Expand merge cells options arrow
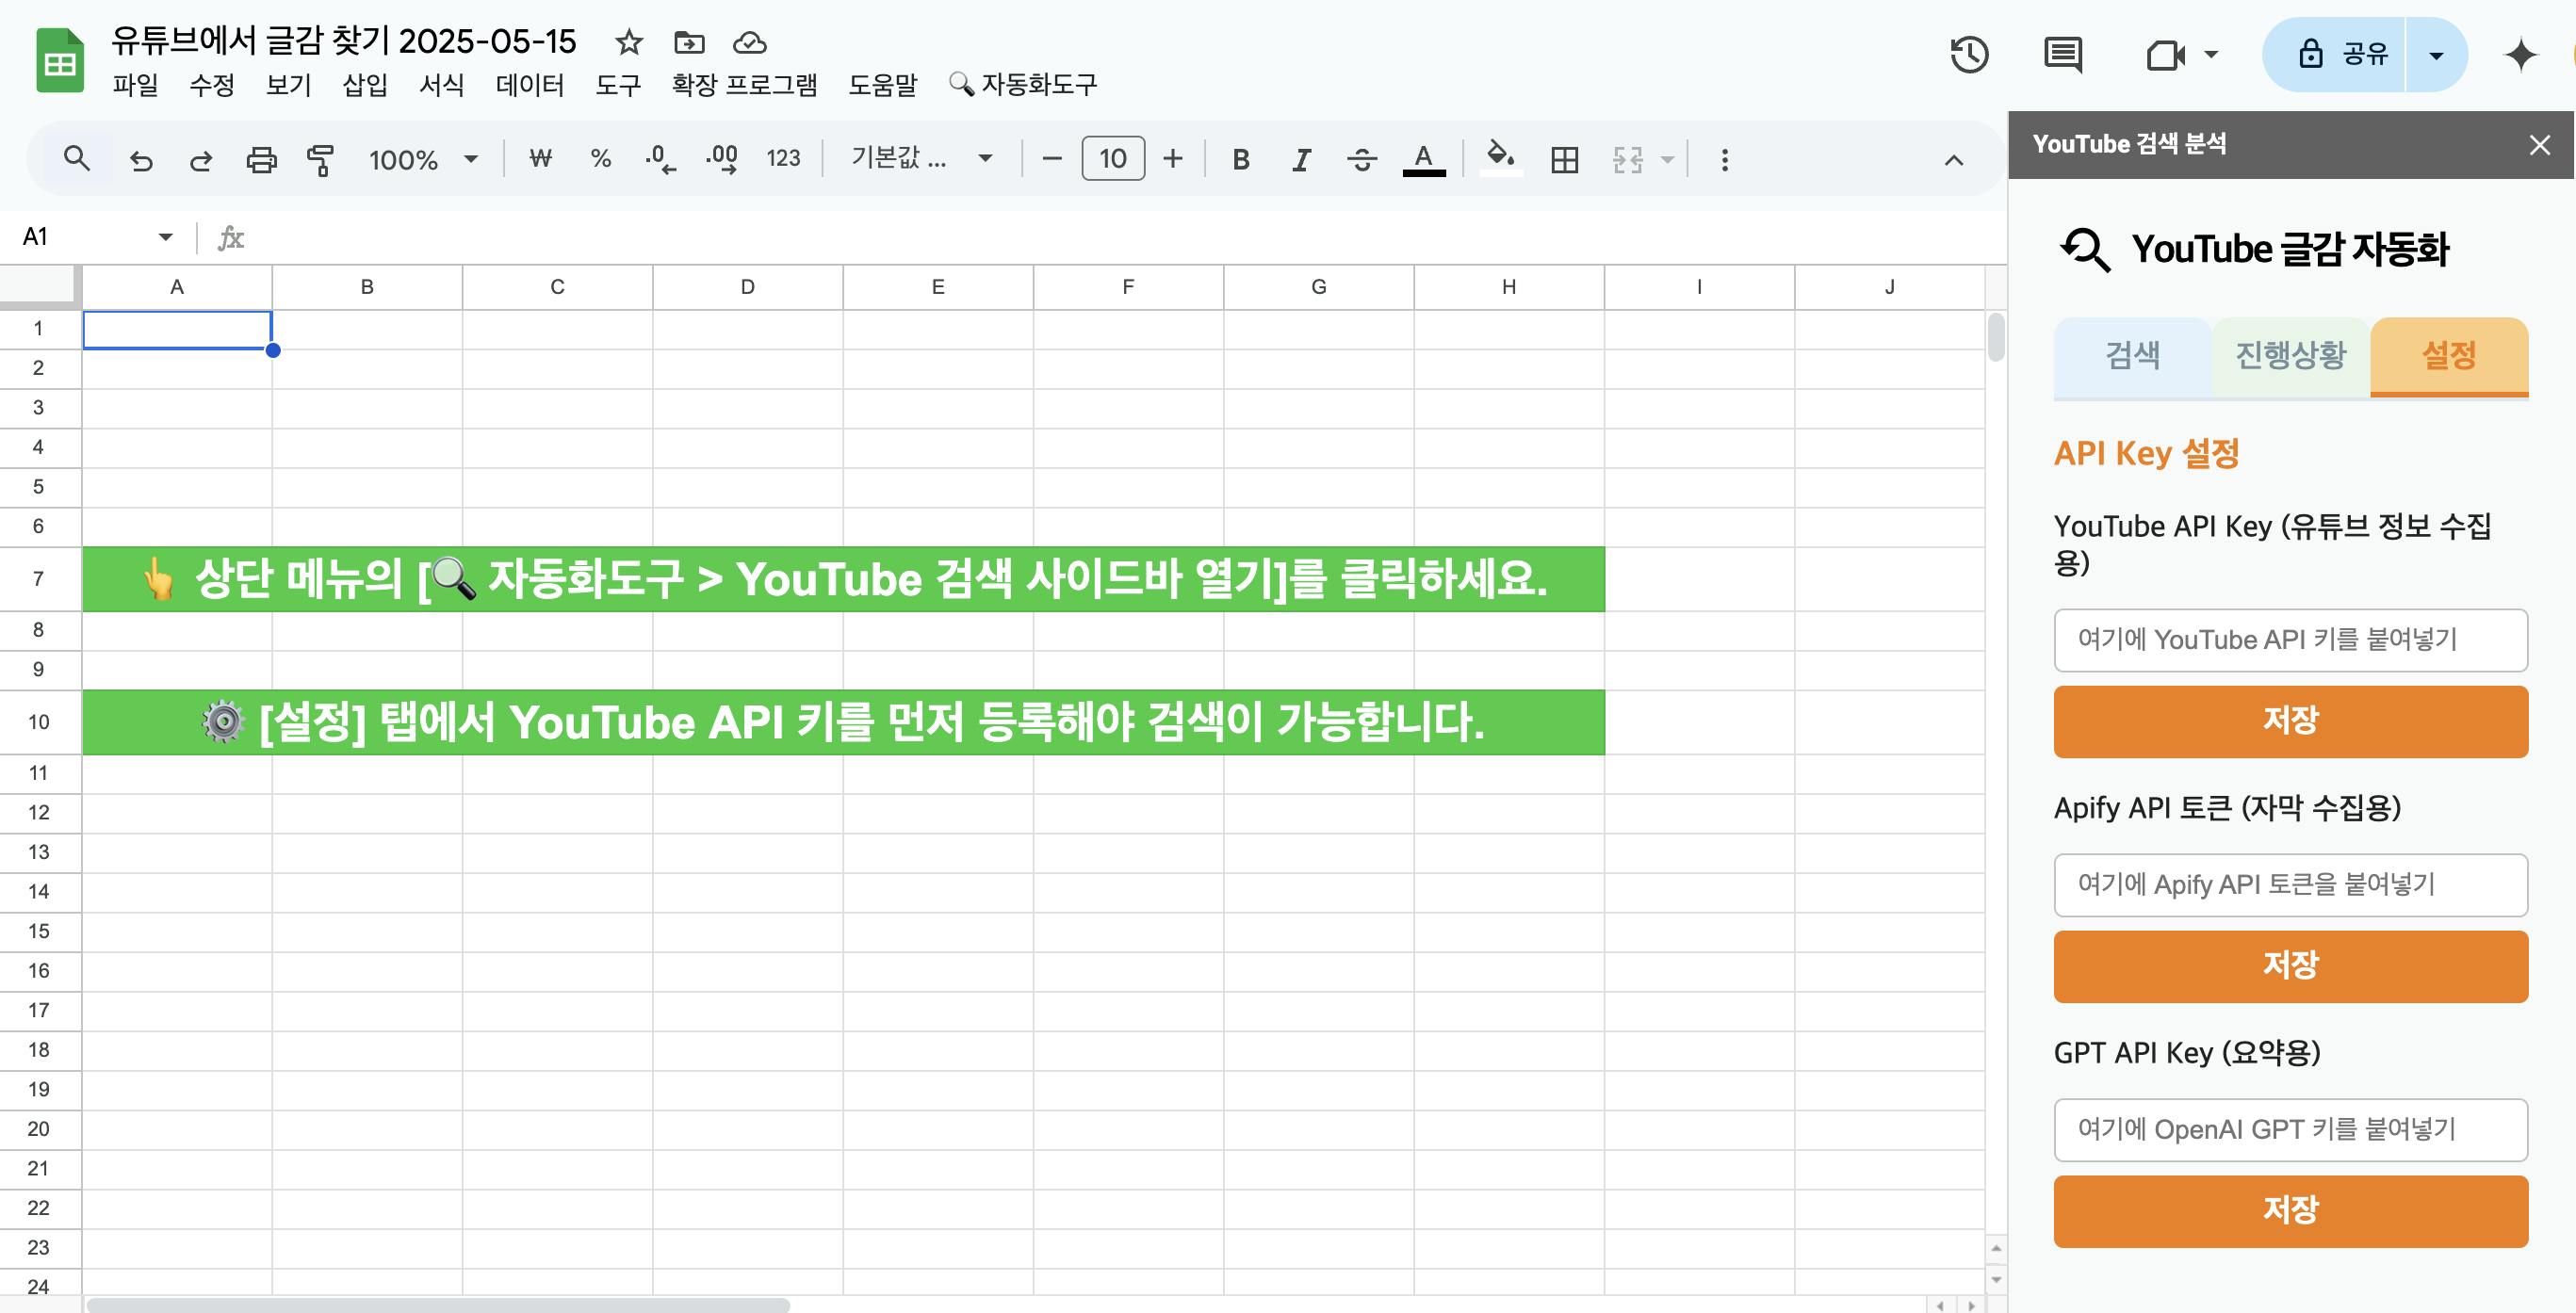Screen dimensions: 2576x1313 pyautogui.click(x=1667, y=159)
